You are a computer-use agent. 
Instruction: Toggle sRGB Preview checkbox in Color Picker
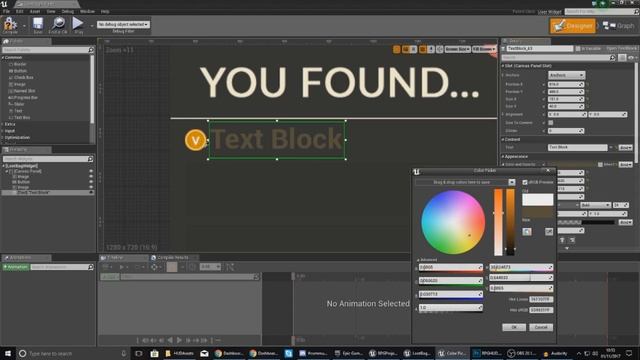coord(525,182)
